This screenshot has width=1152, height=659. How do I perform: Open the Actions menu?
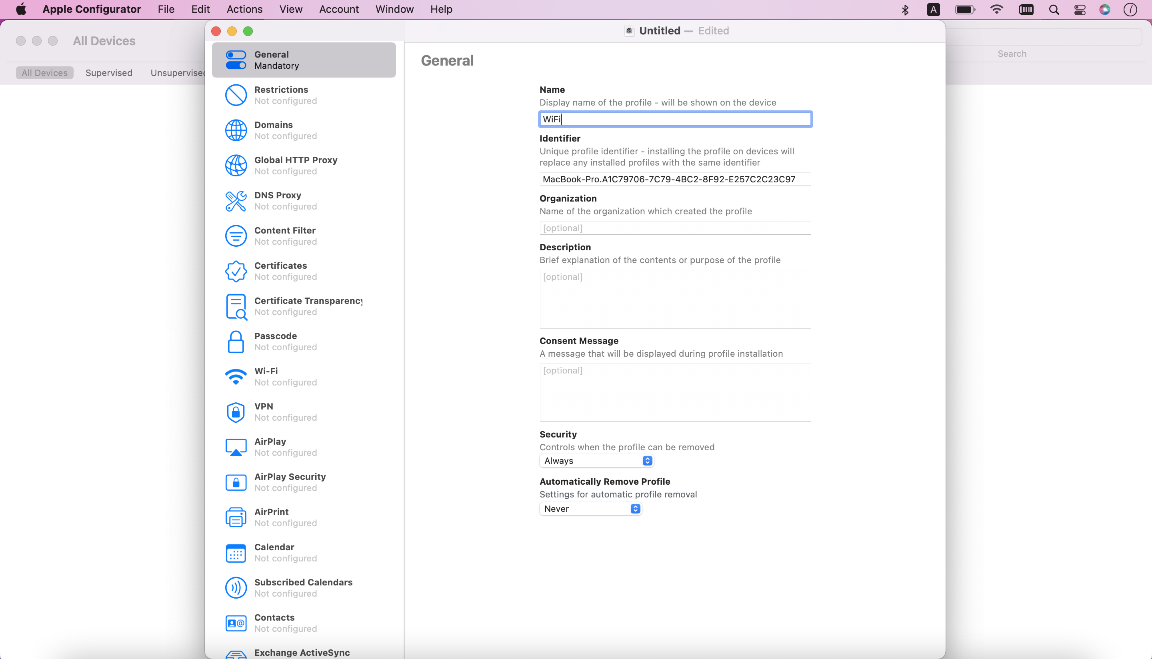(244, 9)
